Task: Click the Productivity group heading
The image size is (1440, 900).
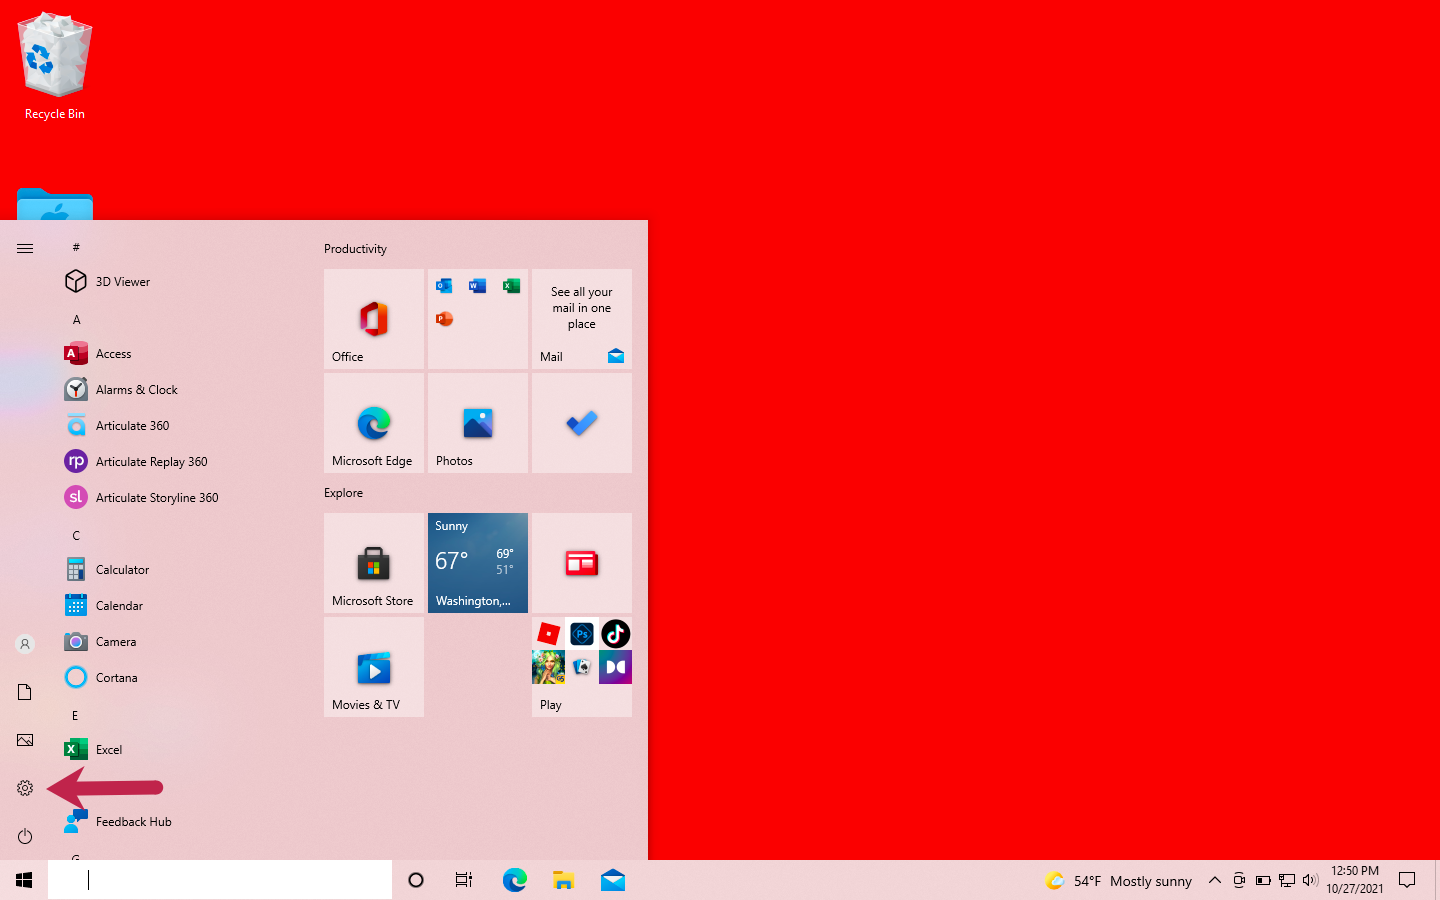Action: point(355,249)
